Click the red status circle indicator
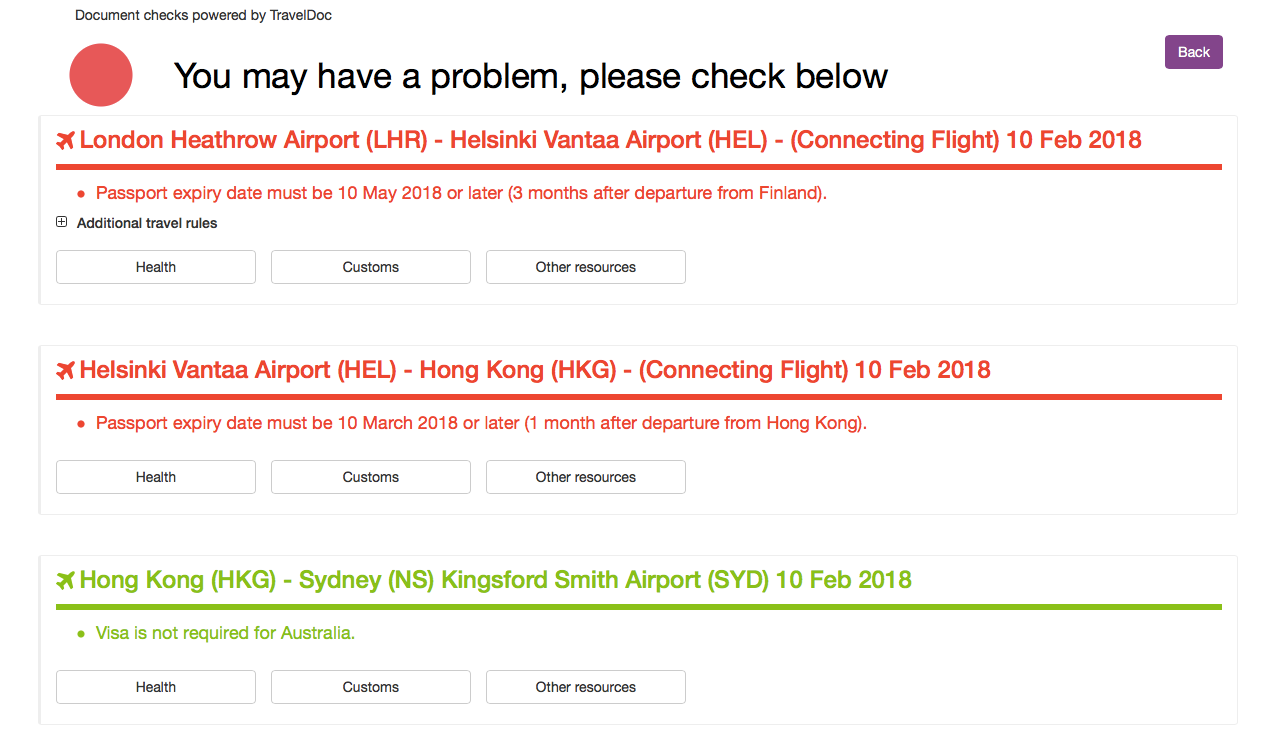Viewport: 1287px width, 738px height. 101,75
